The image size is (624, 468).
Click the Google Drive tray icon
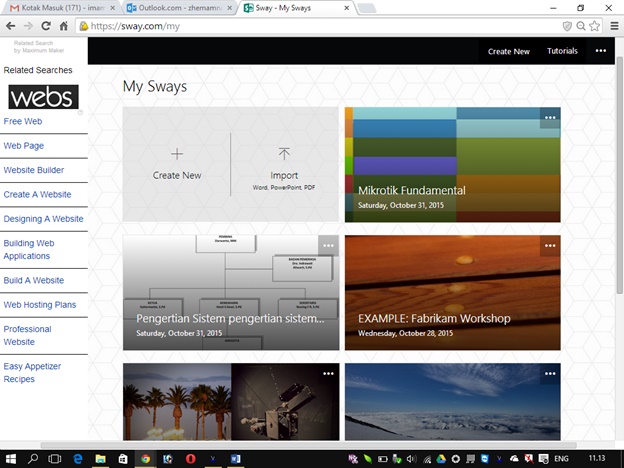pyautogui.click(x=441, y=459)
